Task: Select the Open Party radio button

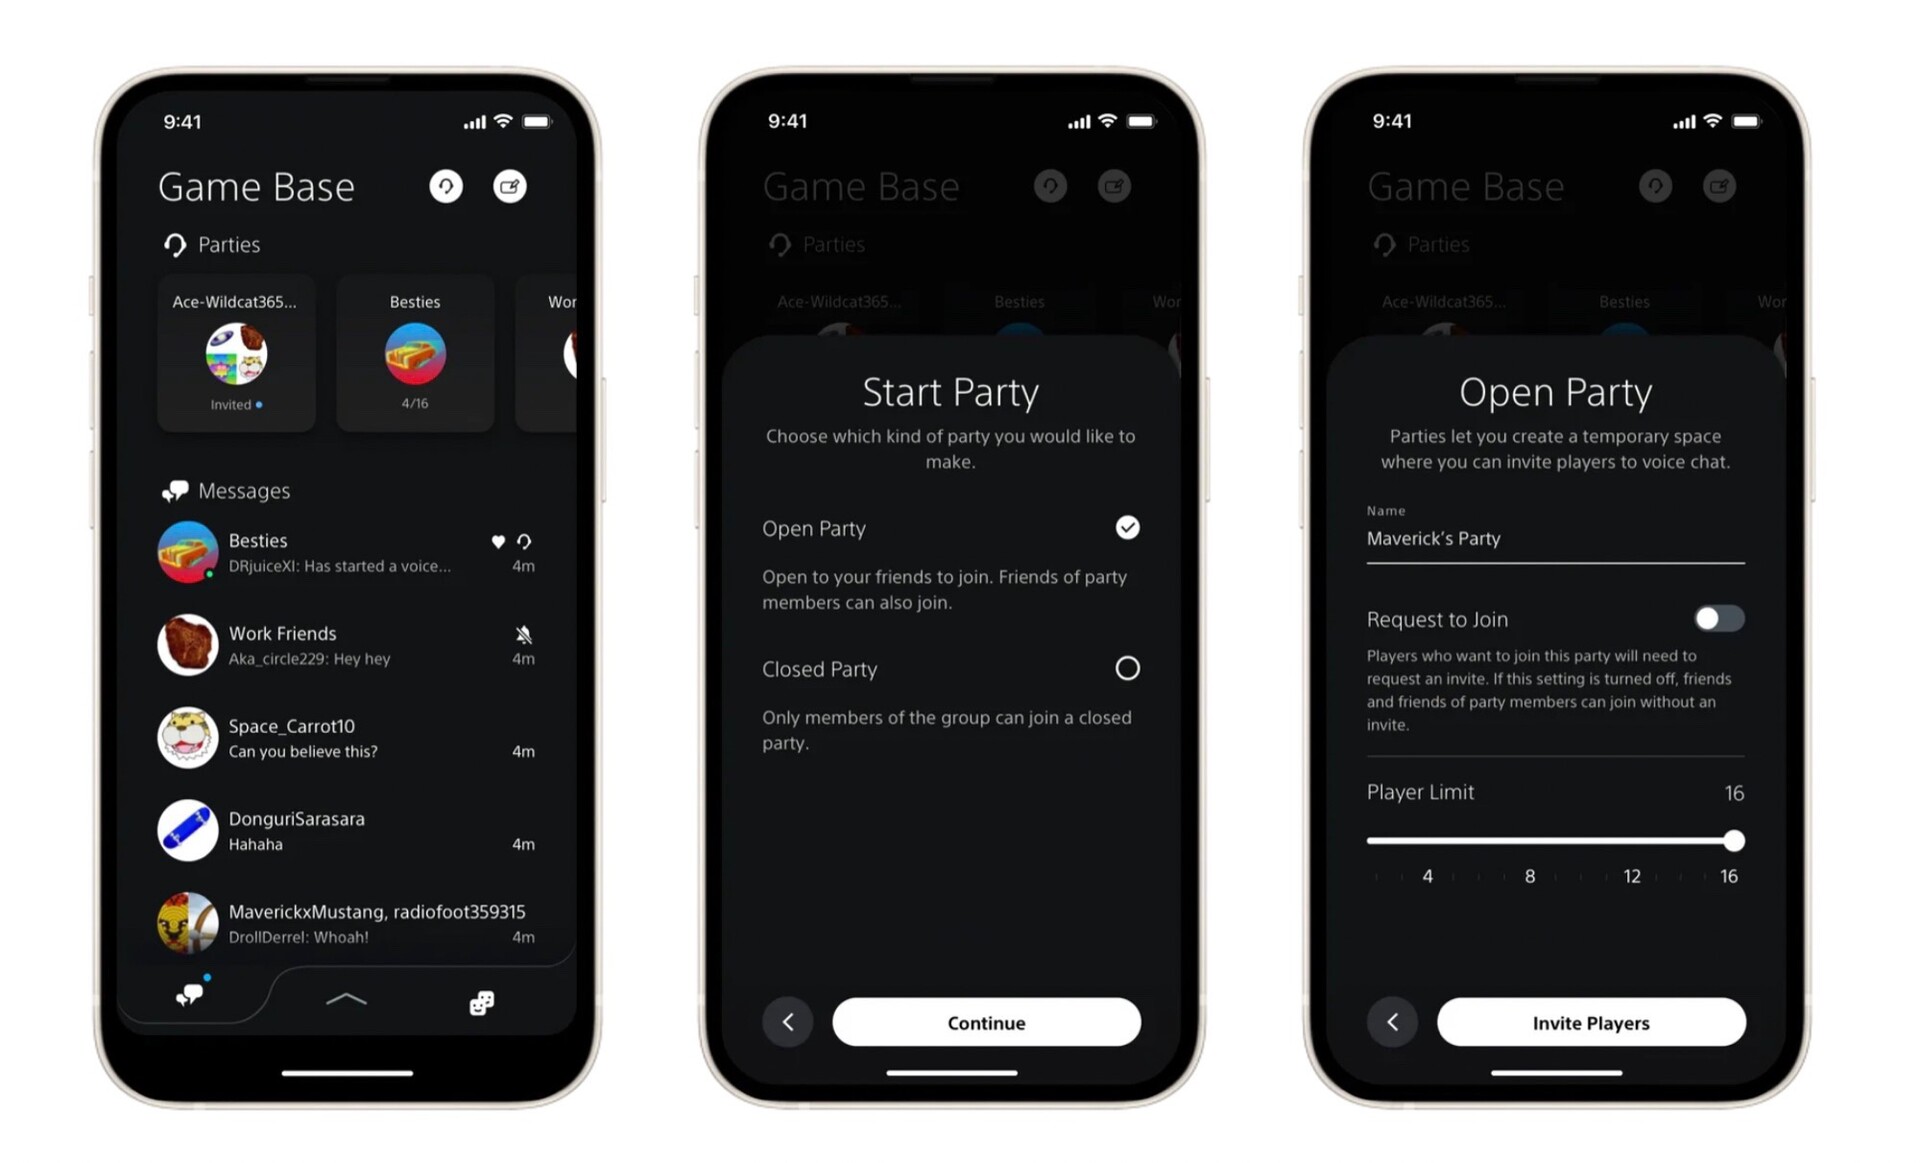Action: [1129, 527]
